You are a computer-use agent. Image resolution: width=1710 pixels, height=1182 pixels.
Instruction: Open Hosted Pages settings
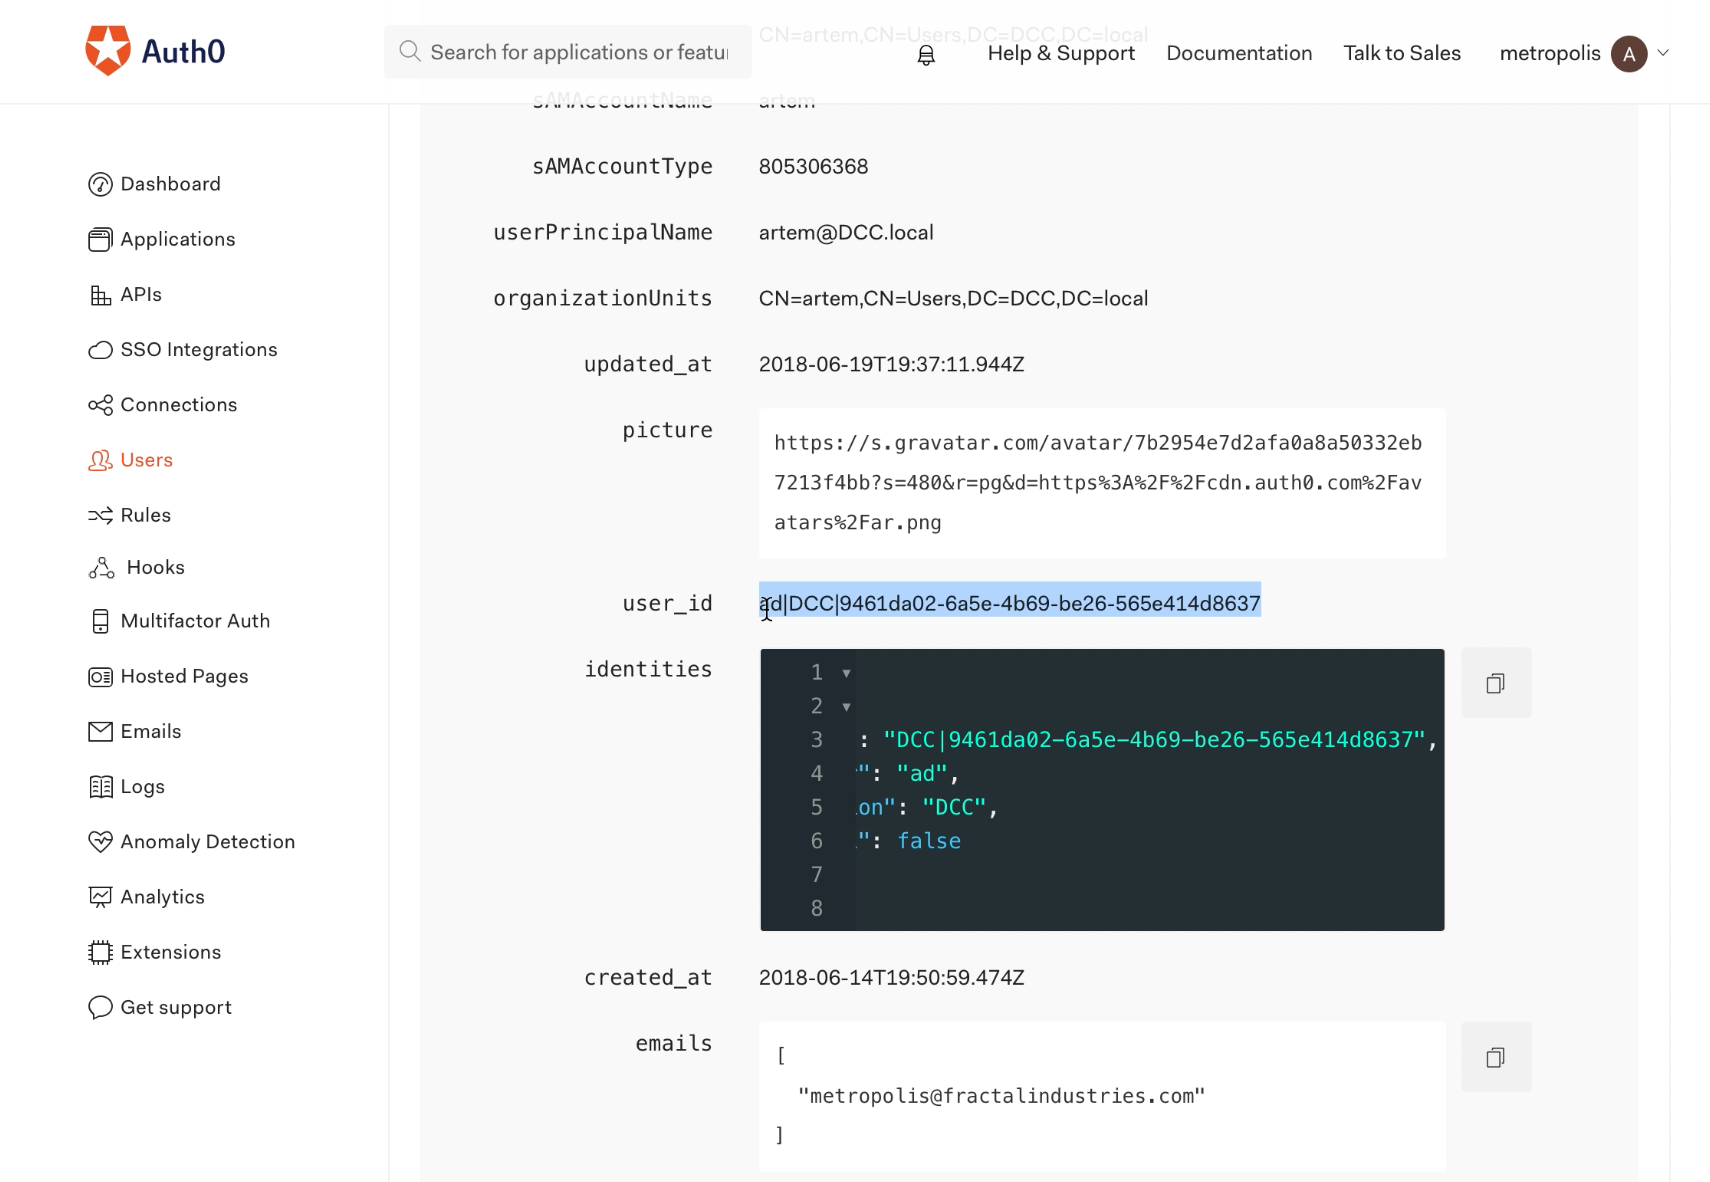coord(184,677)
